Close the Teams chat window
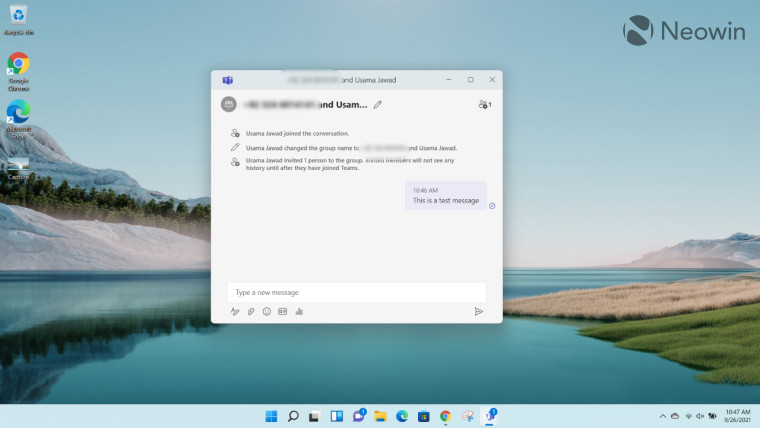The height and width of the screenshot is (428, 760). [x=492, y=79]
